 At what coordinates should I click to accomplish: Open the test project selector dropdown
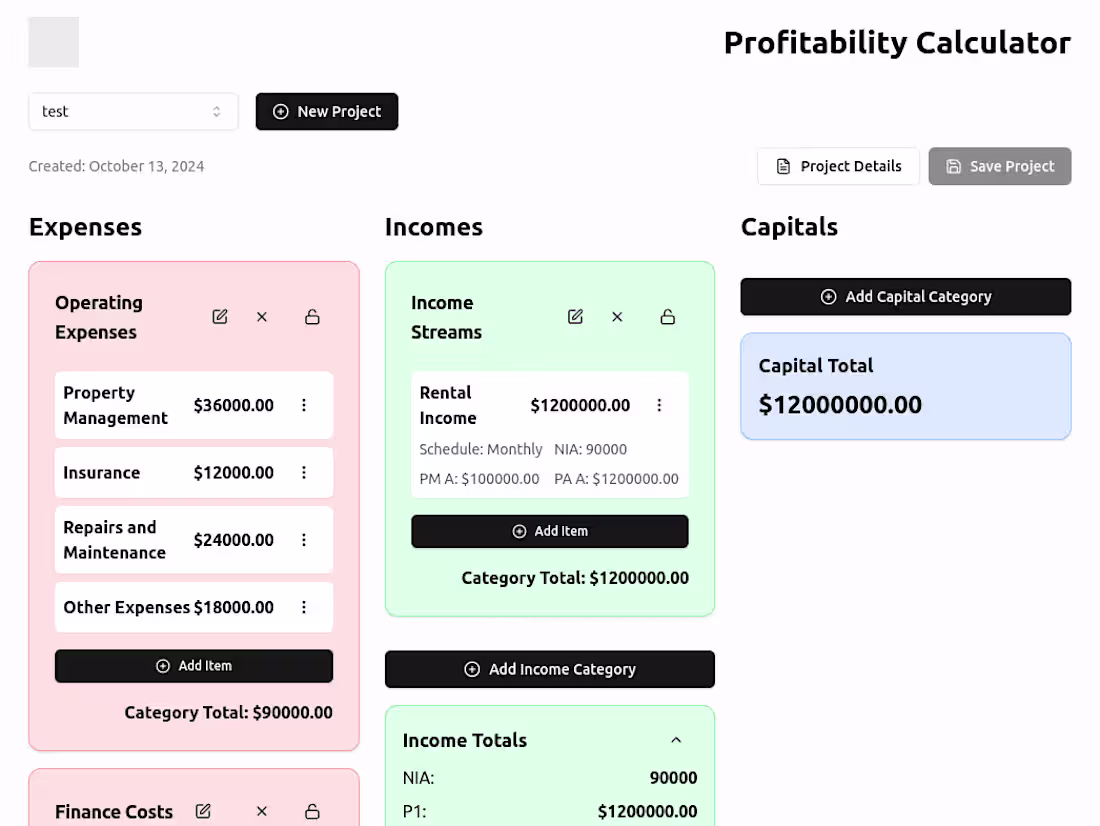pos(133,112)
